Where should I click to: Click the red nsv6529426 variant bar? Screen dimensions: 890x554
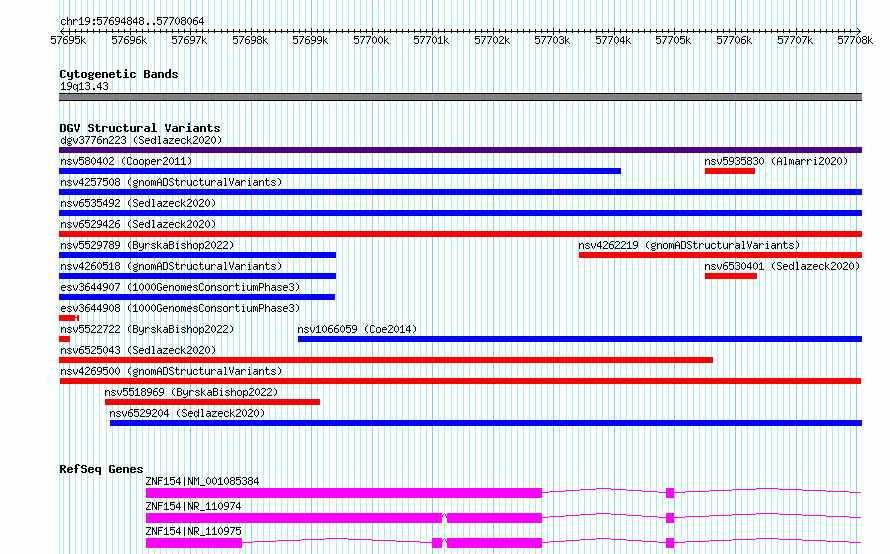click(460, 234)
